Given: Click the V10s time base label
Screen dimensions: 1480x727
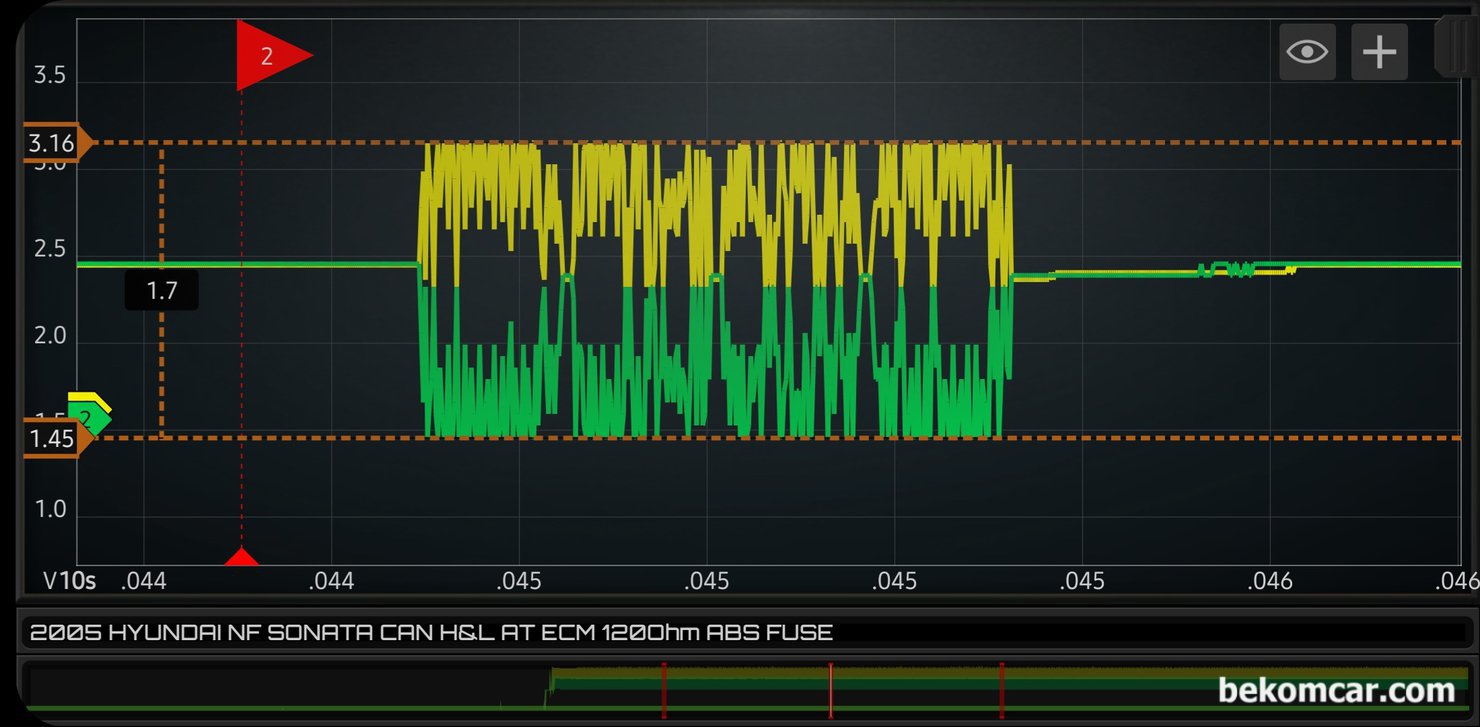Looking at the screenshot, I should (69, 581).
